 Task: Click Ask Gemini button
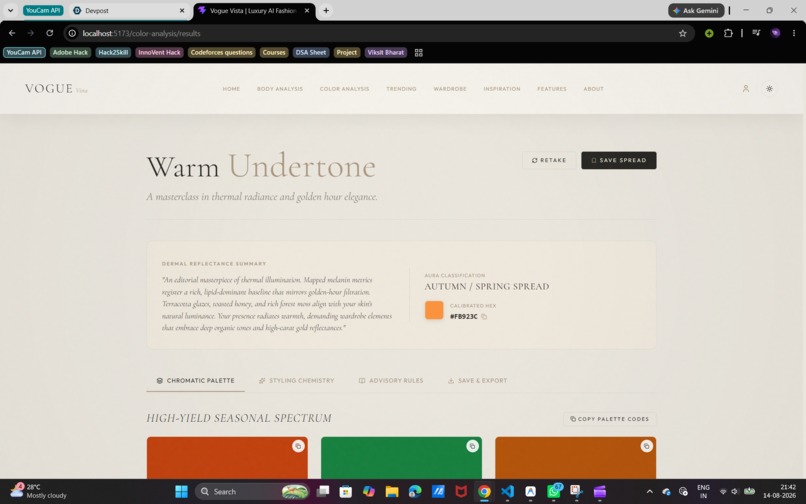point(696,10)
